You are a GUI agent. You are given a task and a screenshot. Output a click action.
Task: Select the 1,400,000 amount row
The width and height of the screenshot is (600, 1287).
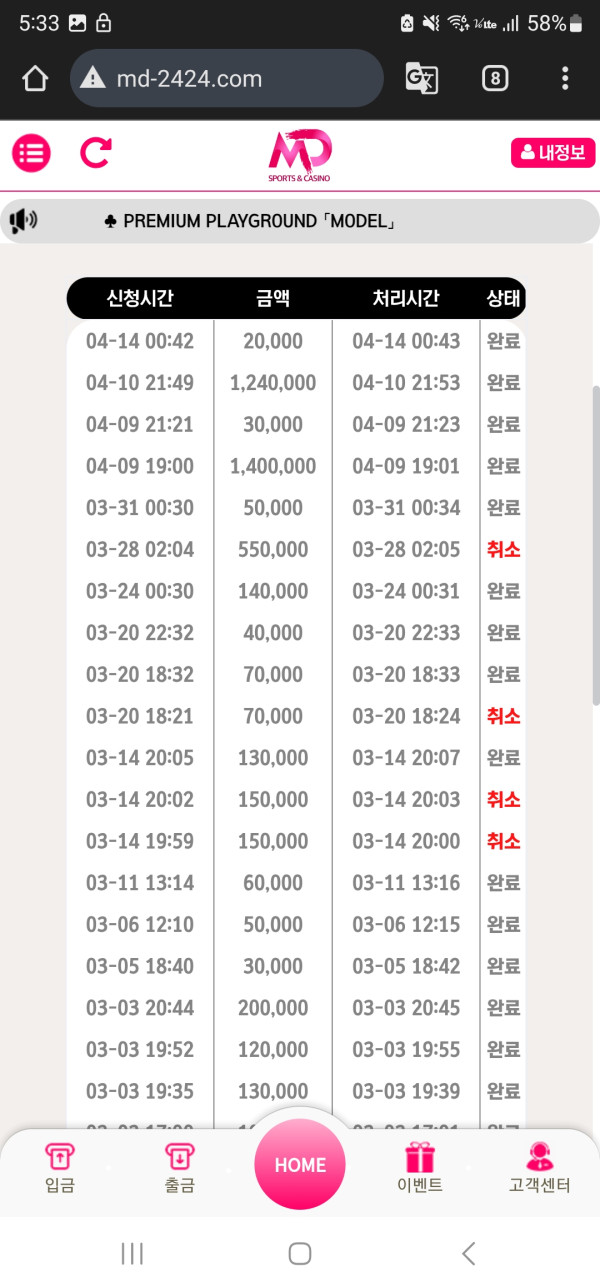tap(273, 466)
